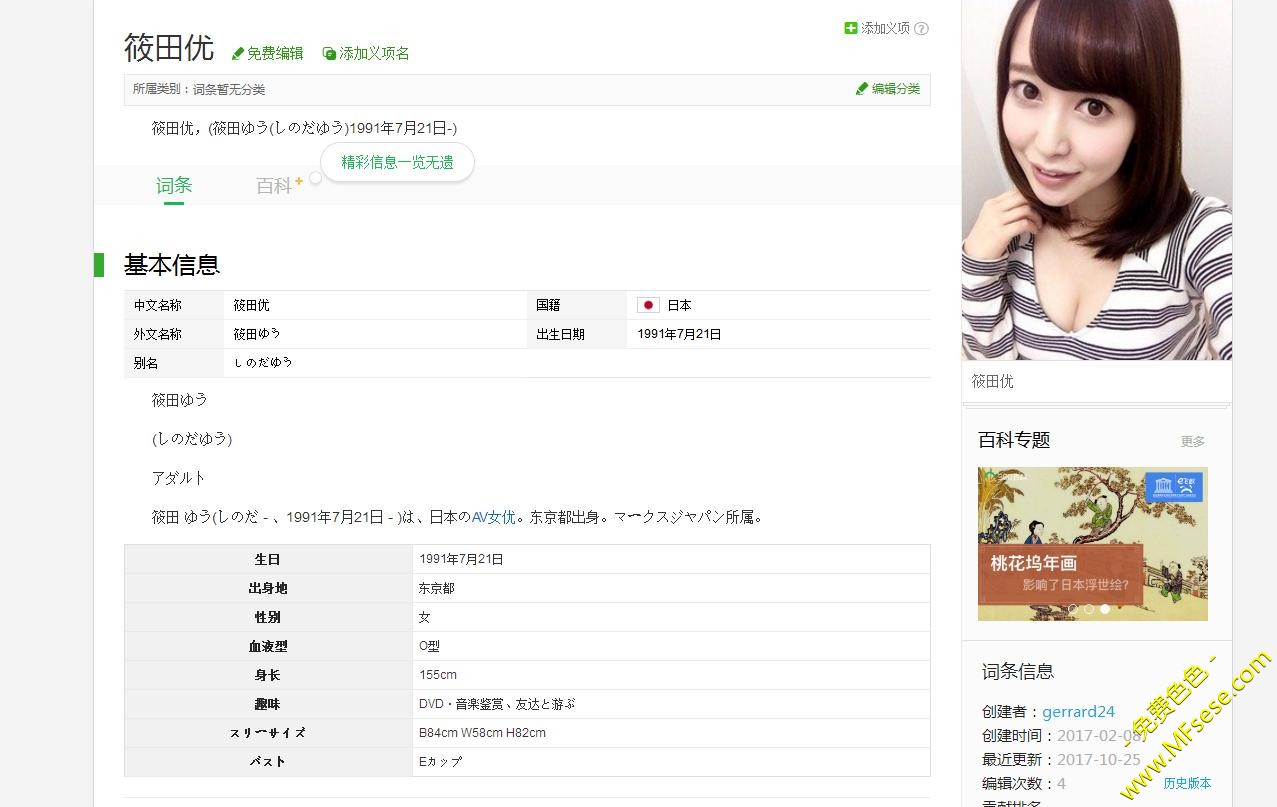The height and width of the screenshot is (807, 1277).
Task: Click the pencil icon beside 免费编辑
Action: click(x=238, y=54)
